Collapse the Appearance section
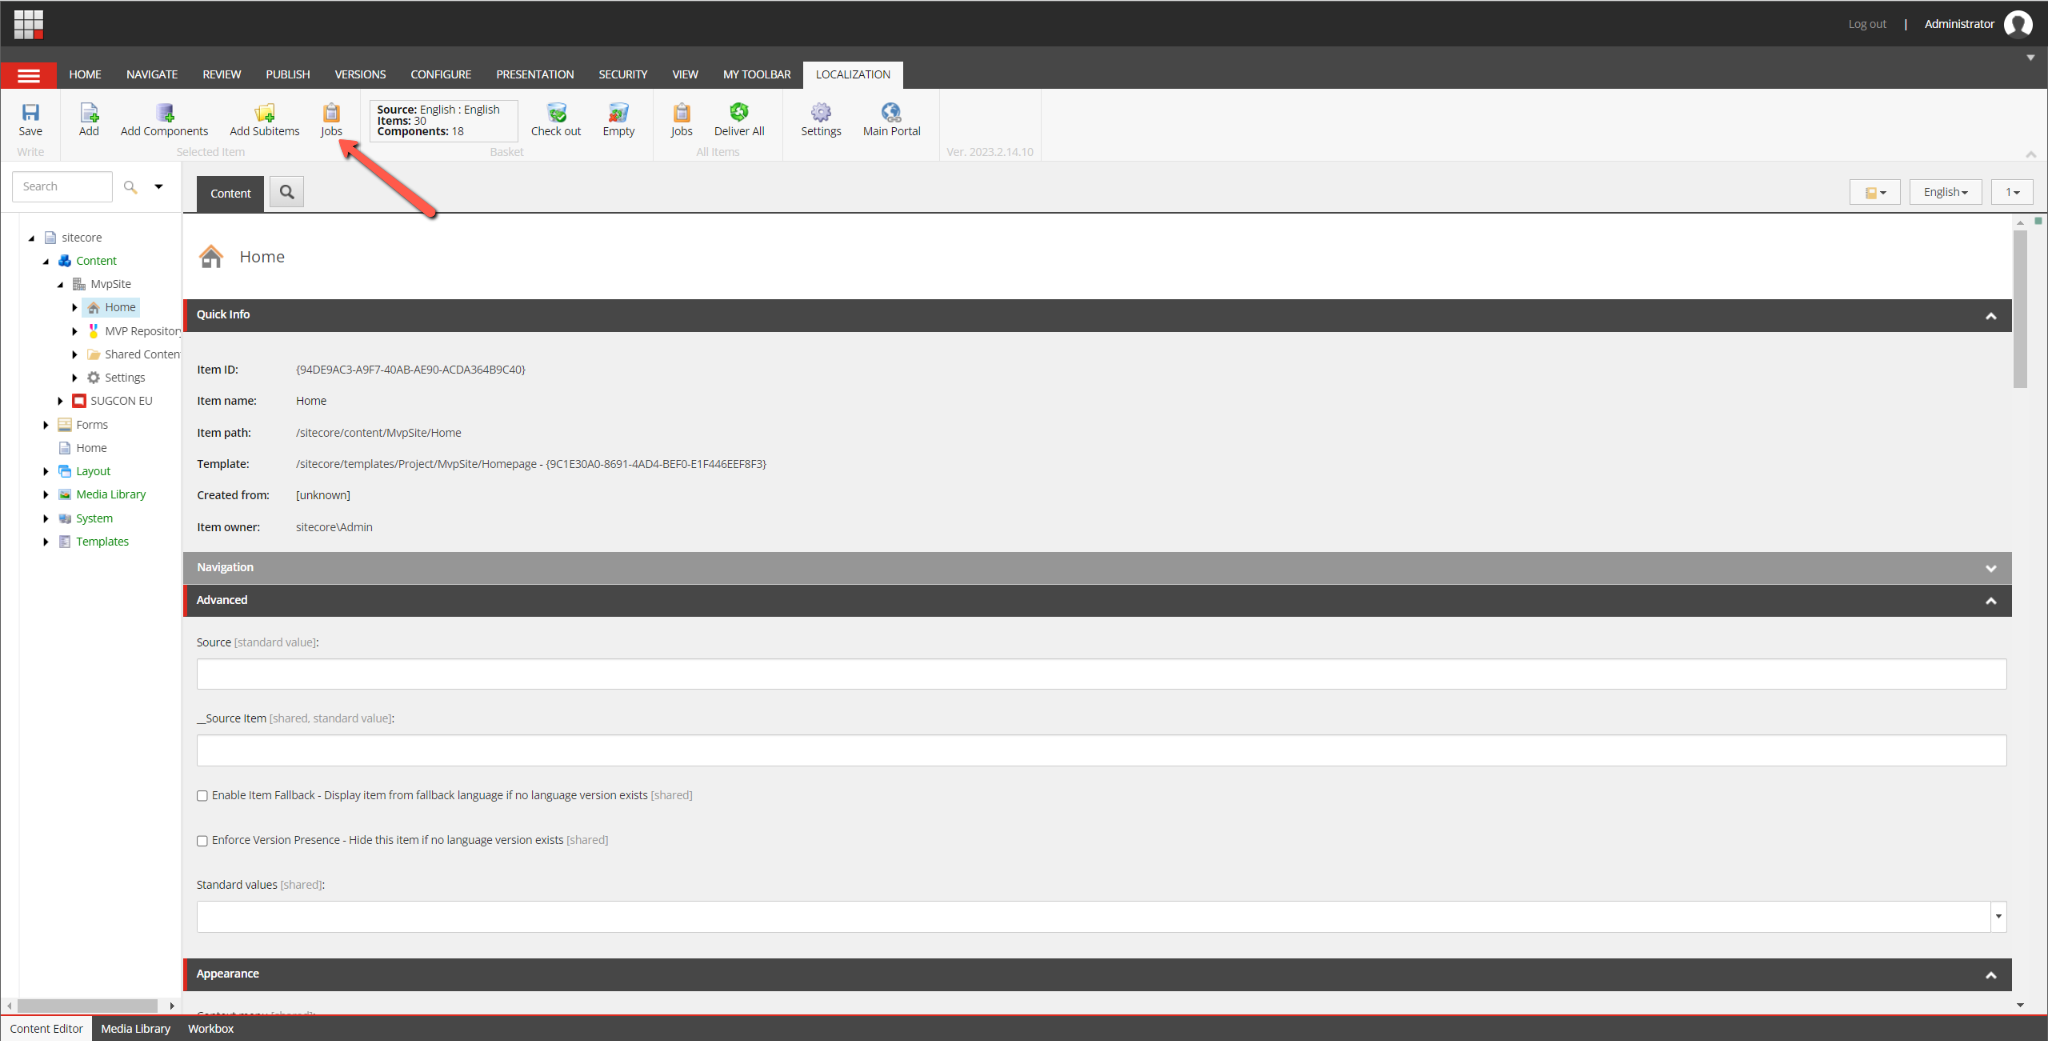This screenshot has height=1041, width=2048. 1991,975
